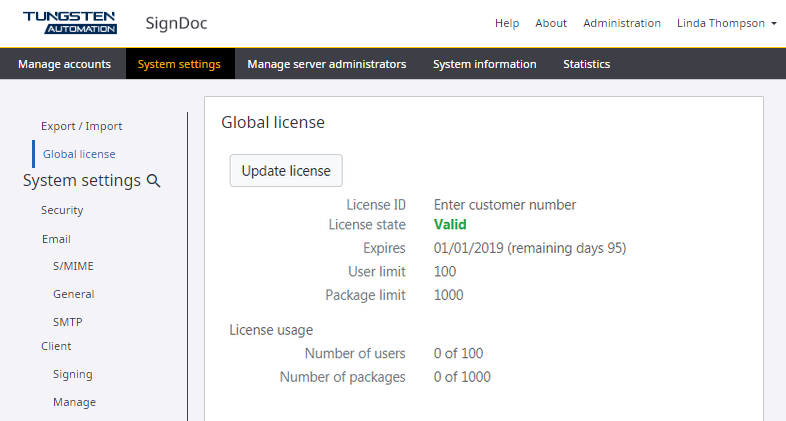Screen dimensions: 786x421
Task: Click the Number of packages label
Action: (x=343, y=377)
